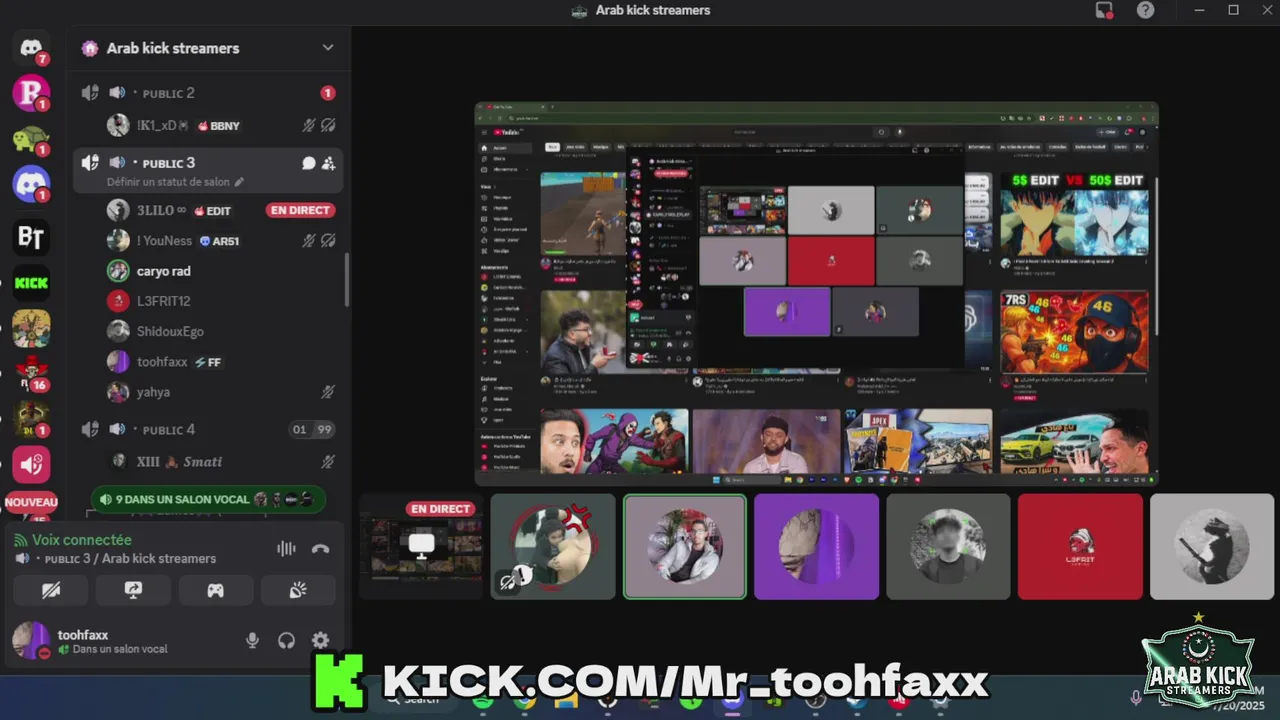Select the red L3FRIT participant tile

click(x=1080, y=546)
